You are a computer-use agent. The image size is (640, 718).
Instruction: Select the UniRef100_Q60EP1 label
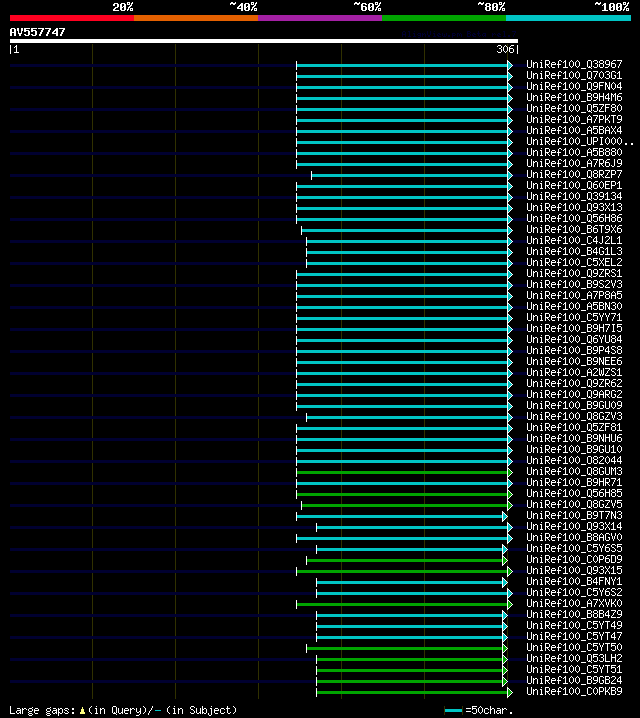574,185
